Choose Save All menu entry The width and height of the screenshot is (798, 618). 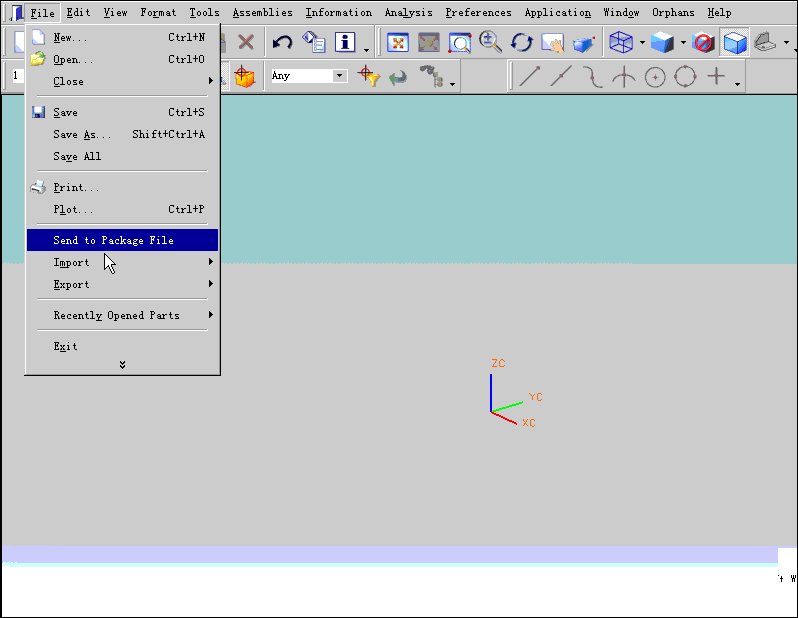coord(122,156)
